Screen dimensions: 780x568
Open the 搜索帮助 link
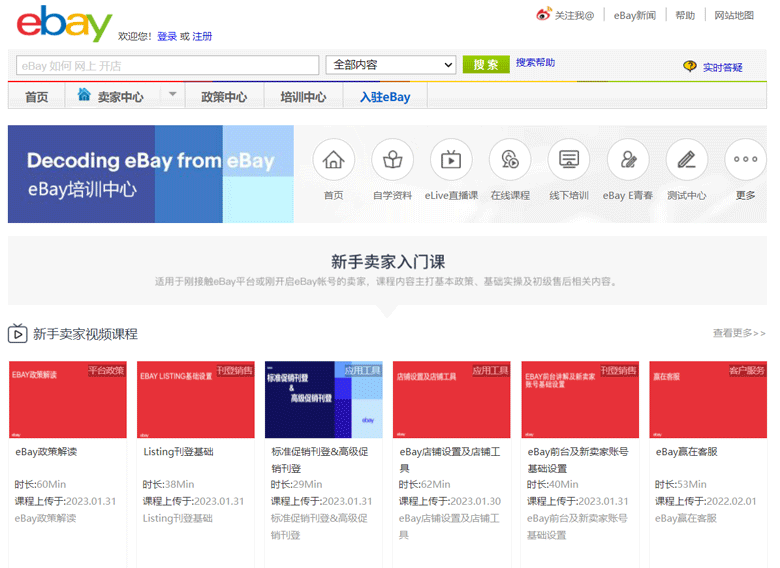tap(535, 63)
